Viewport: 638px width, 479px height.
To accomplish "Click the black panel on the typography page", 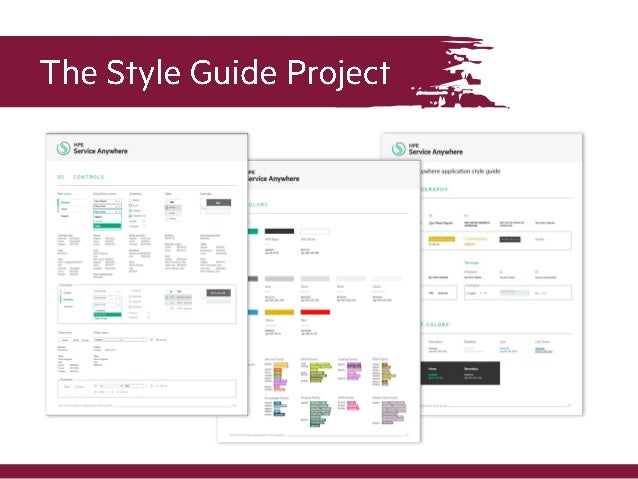I will coord(460,373).
